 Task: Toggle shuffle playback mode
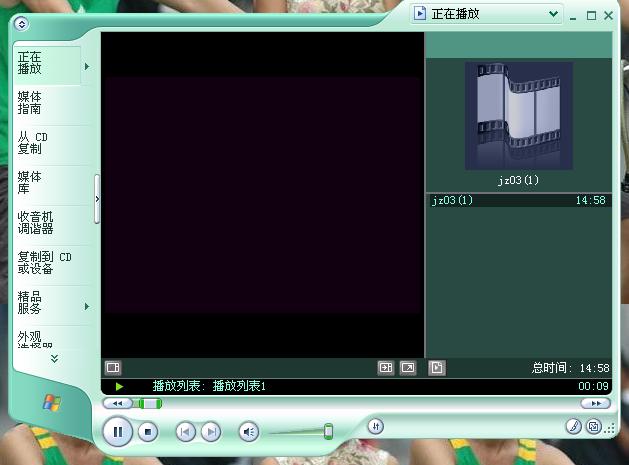pos(376,426)
